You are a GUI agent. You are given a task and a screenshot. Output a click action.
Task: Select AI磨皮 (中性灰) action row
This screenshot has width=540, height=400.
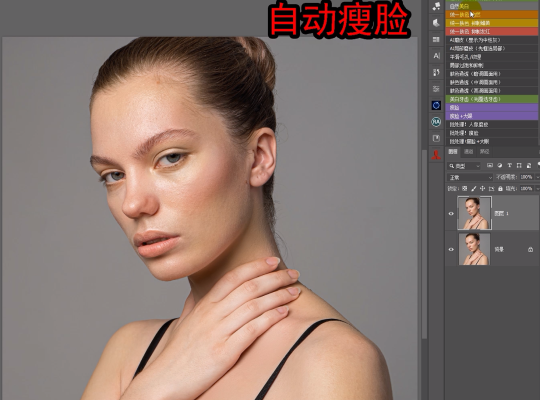(x=491, y=40)
